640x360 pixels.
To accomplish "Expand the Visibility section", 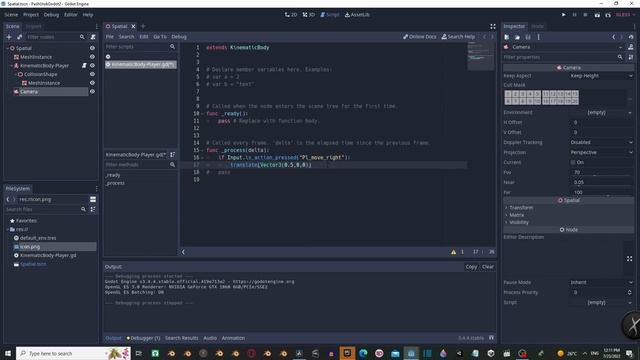I will coord(518,222).
